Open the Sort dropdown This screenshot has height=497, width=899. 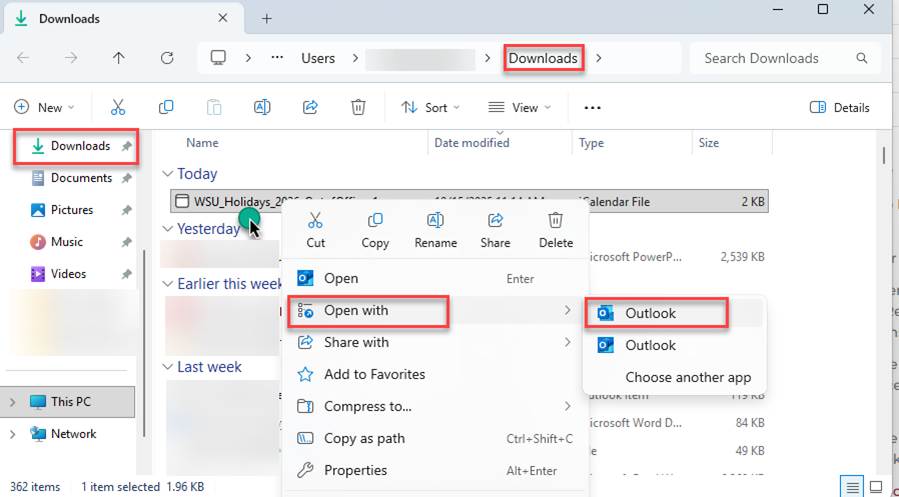[430, 107]
